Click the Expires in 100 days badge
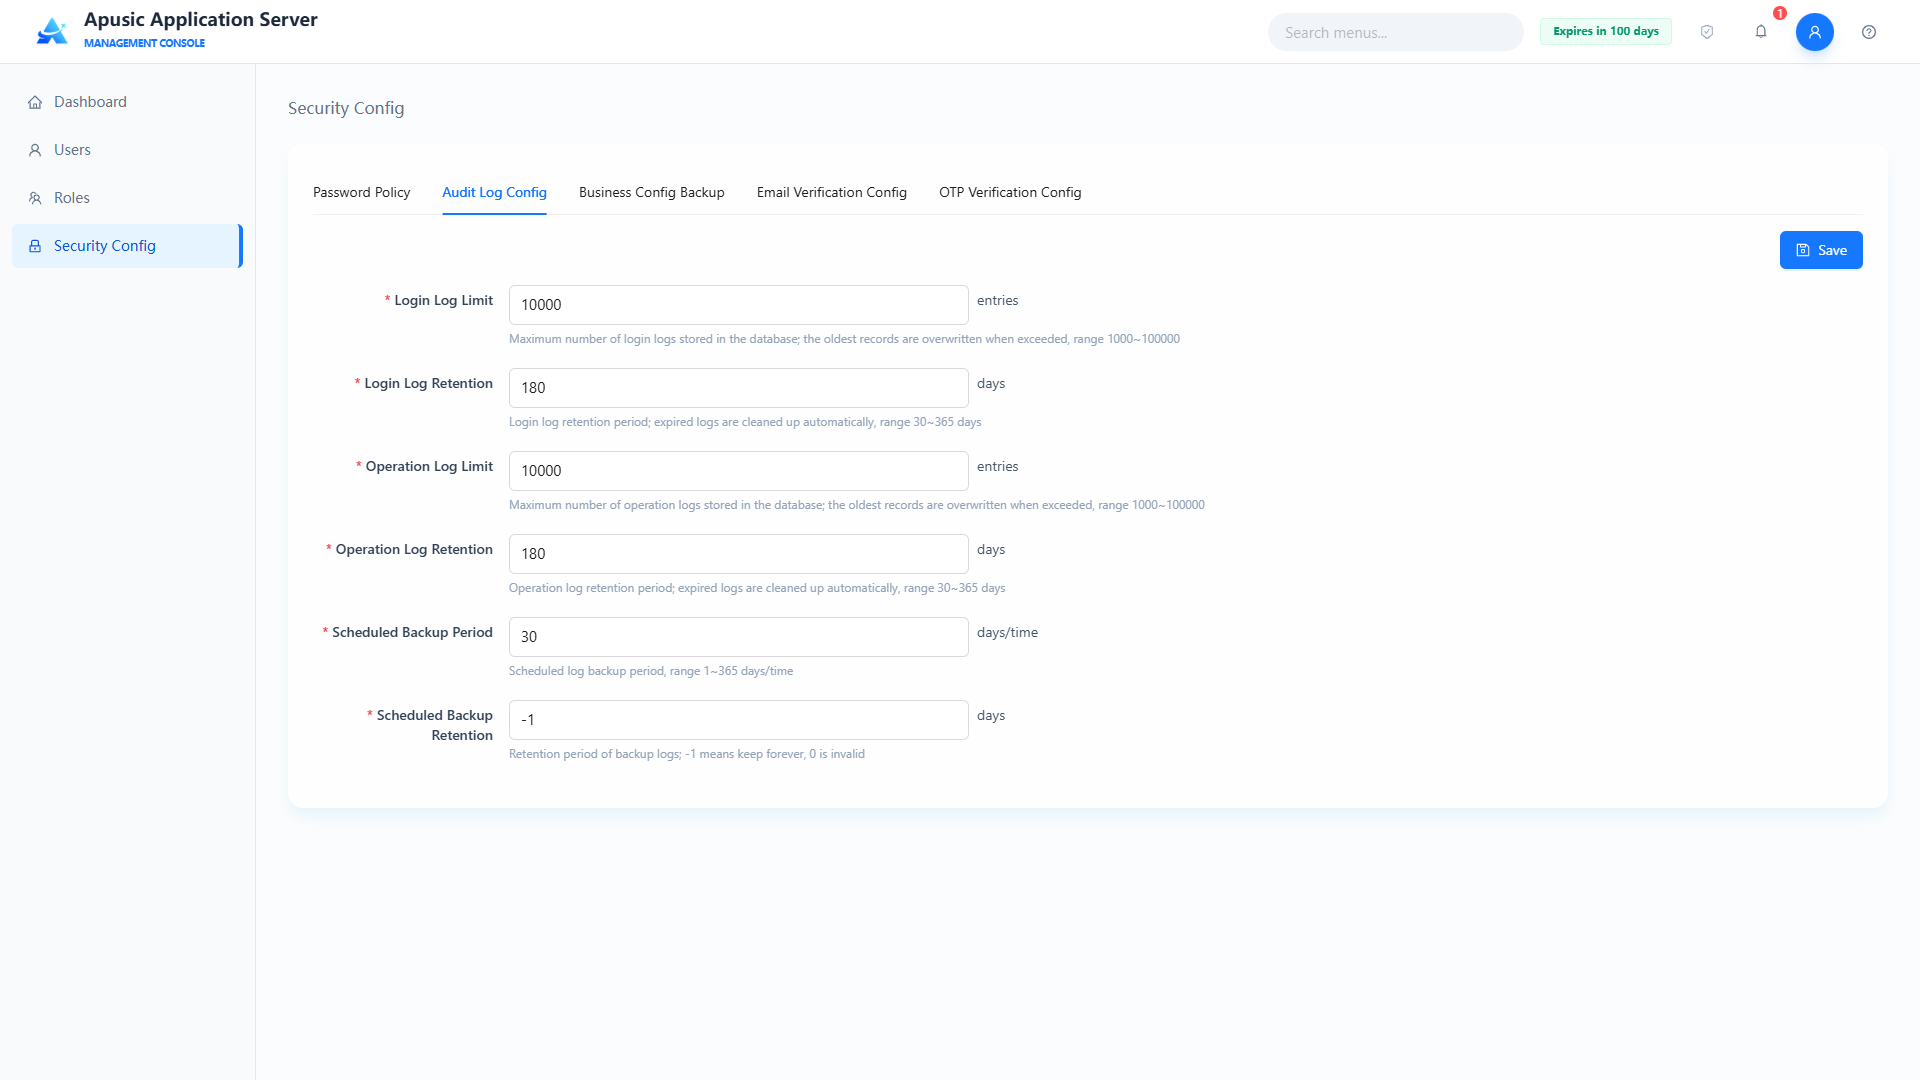The image size is (1920, 1080). click(1606, 31)
